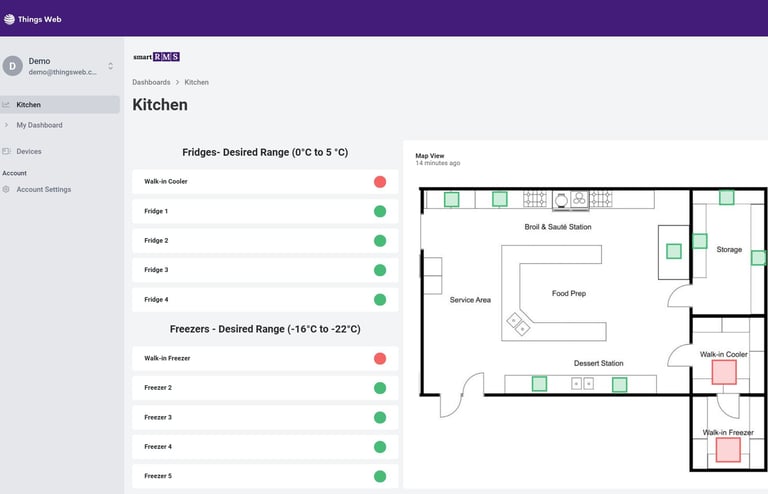Open the Demo account switcher arrows
Screen dimensions: 768x494
111,66
